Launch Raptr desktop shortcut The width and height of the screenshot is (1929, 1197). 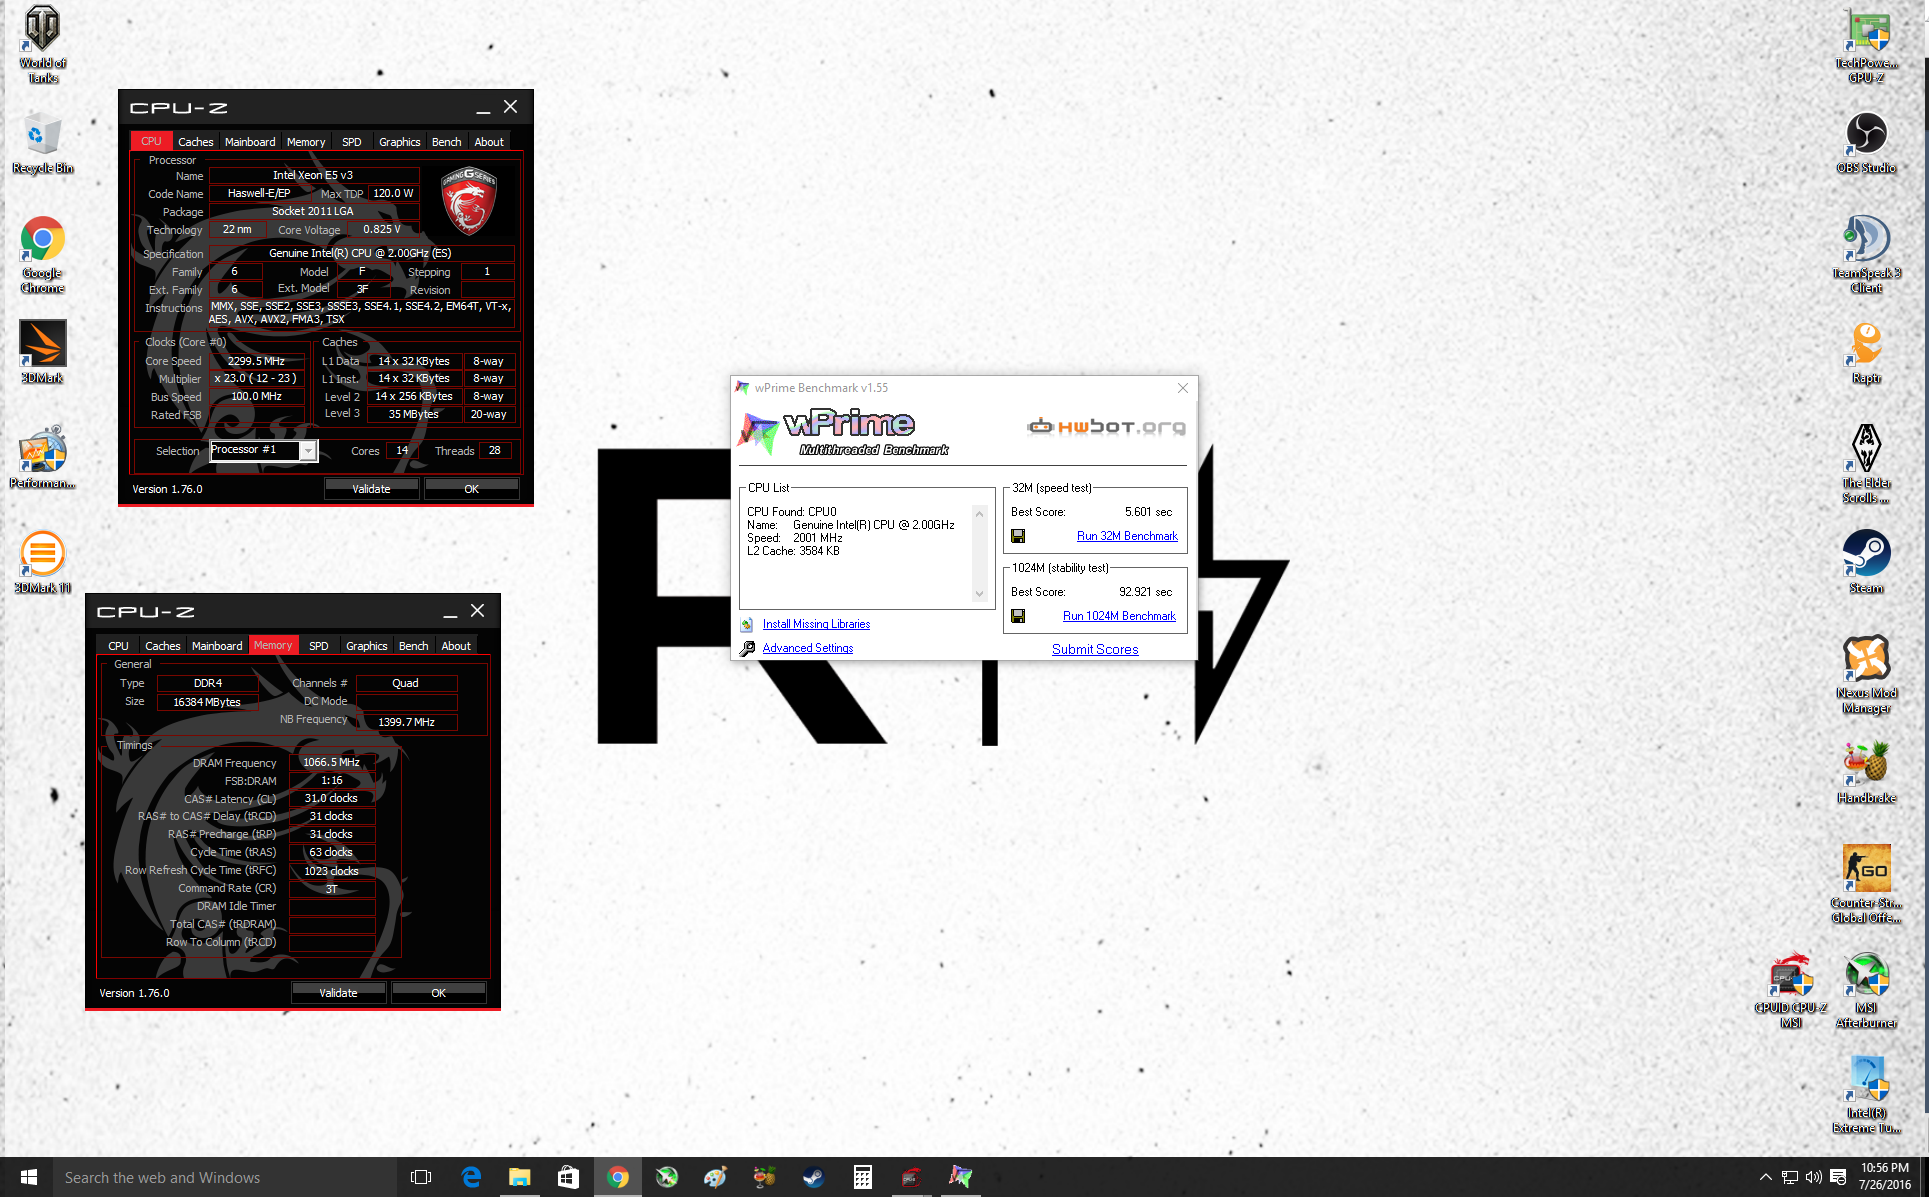pyautogui.click(x=1866, y=352)
